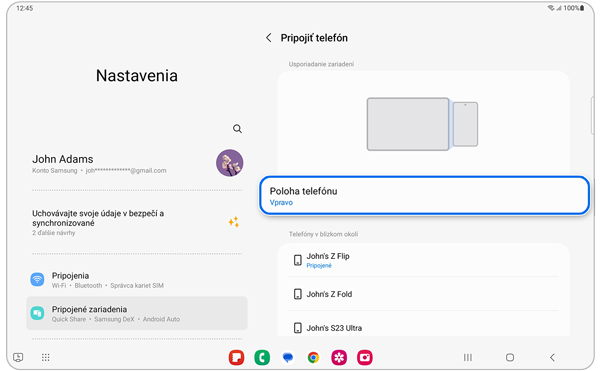Select John's Z Flip phone

424,260
